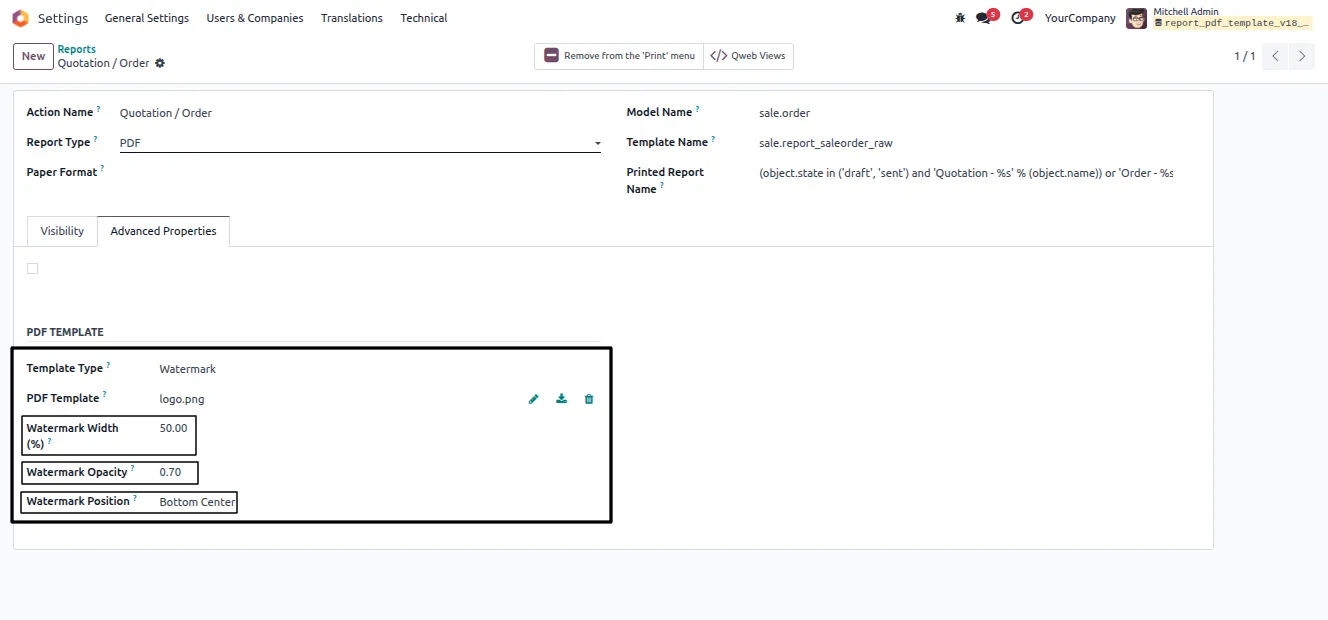The width and height of the screenshot is (1328, 620).
Task: Click the 1 / 1 pager counter
Action: pyautogui.click(x=1244, y=56)
